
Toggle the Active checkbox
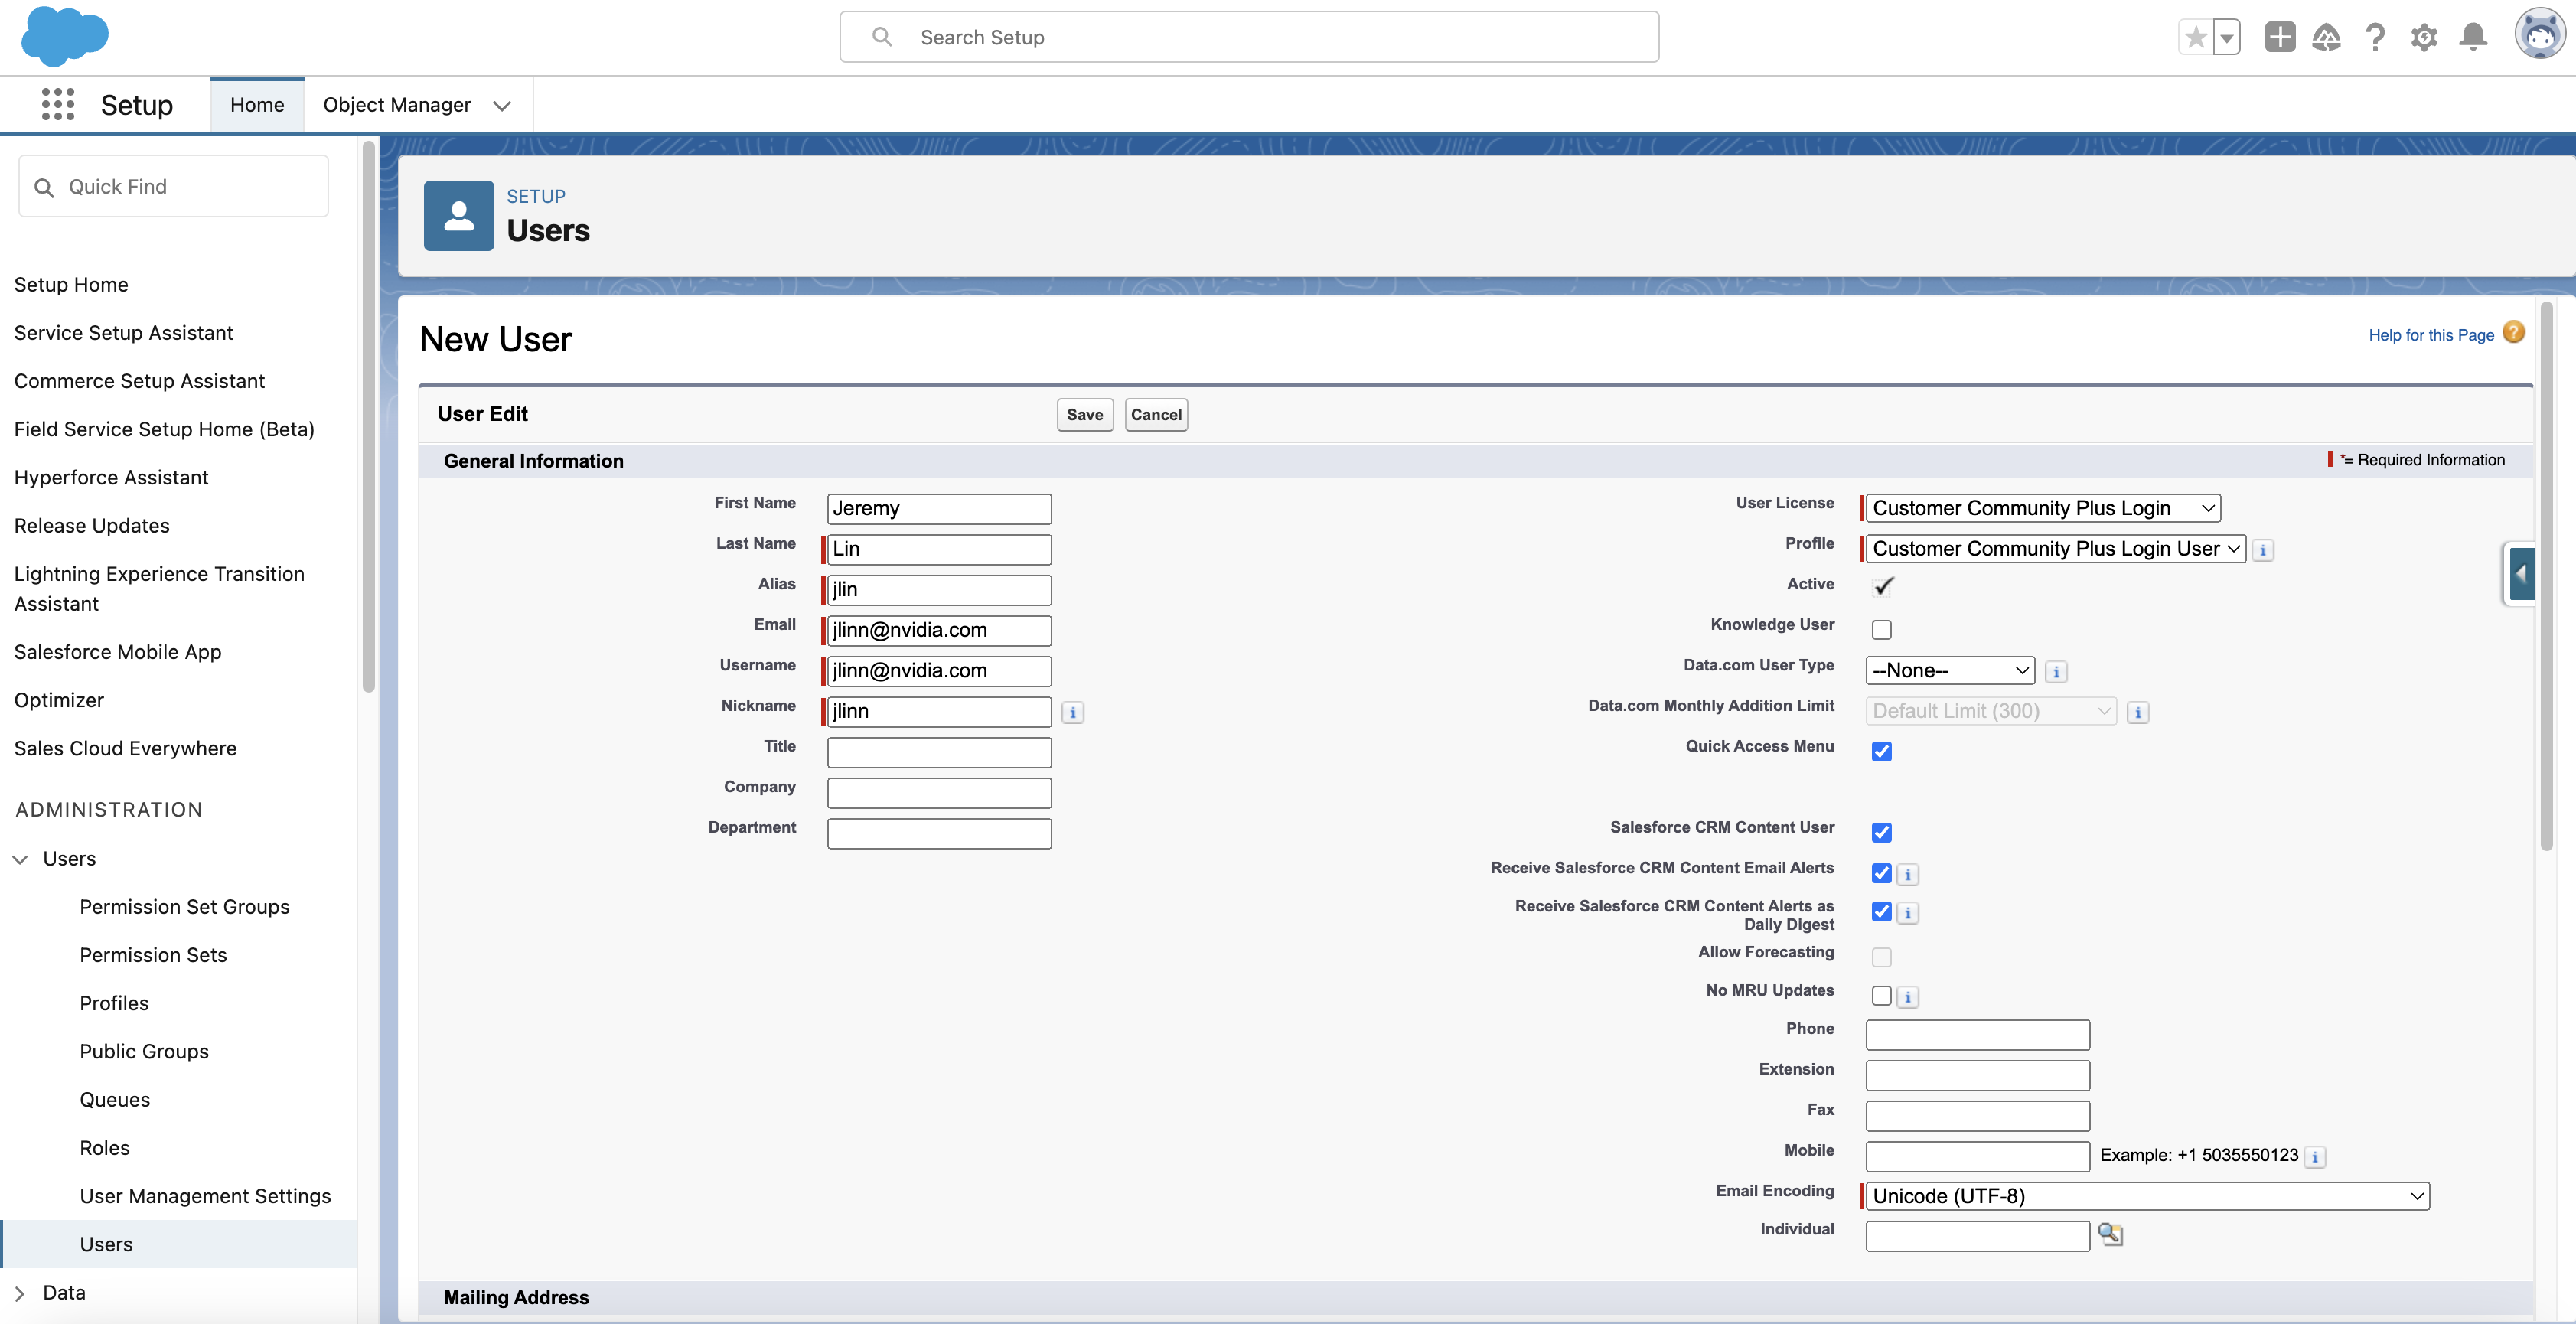pyautogui.click(x=1883, y=586)
